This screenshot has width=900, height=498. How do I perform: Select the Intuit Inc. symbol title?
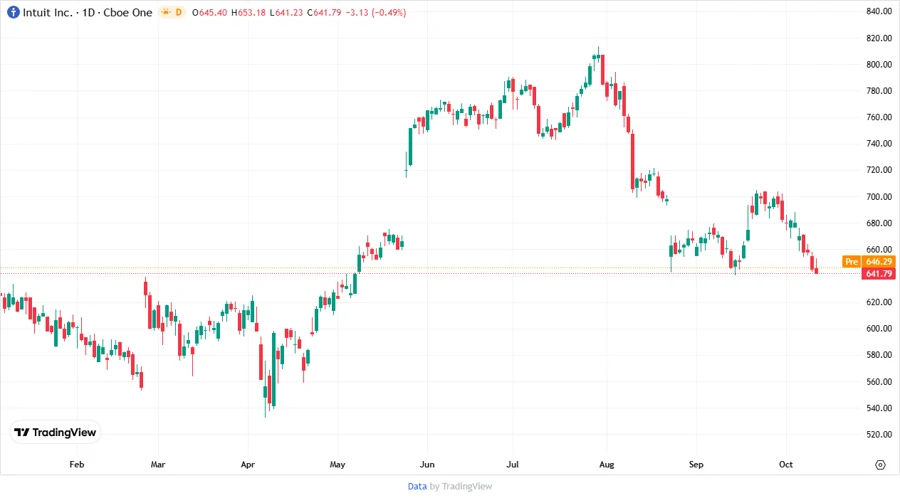[x=48, y=12]
